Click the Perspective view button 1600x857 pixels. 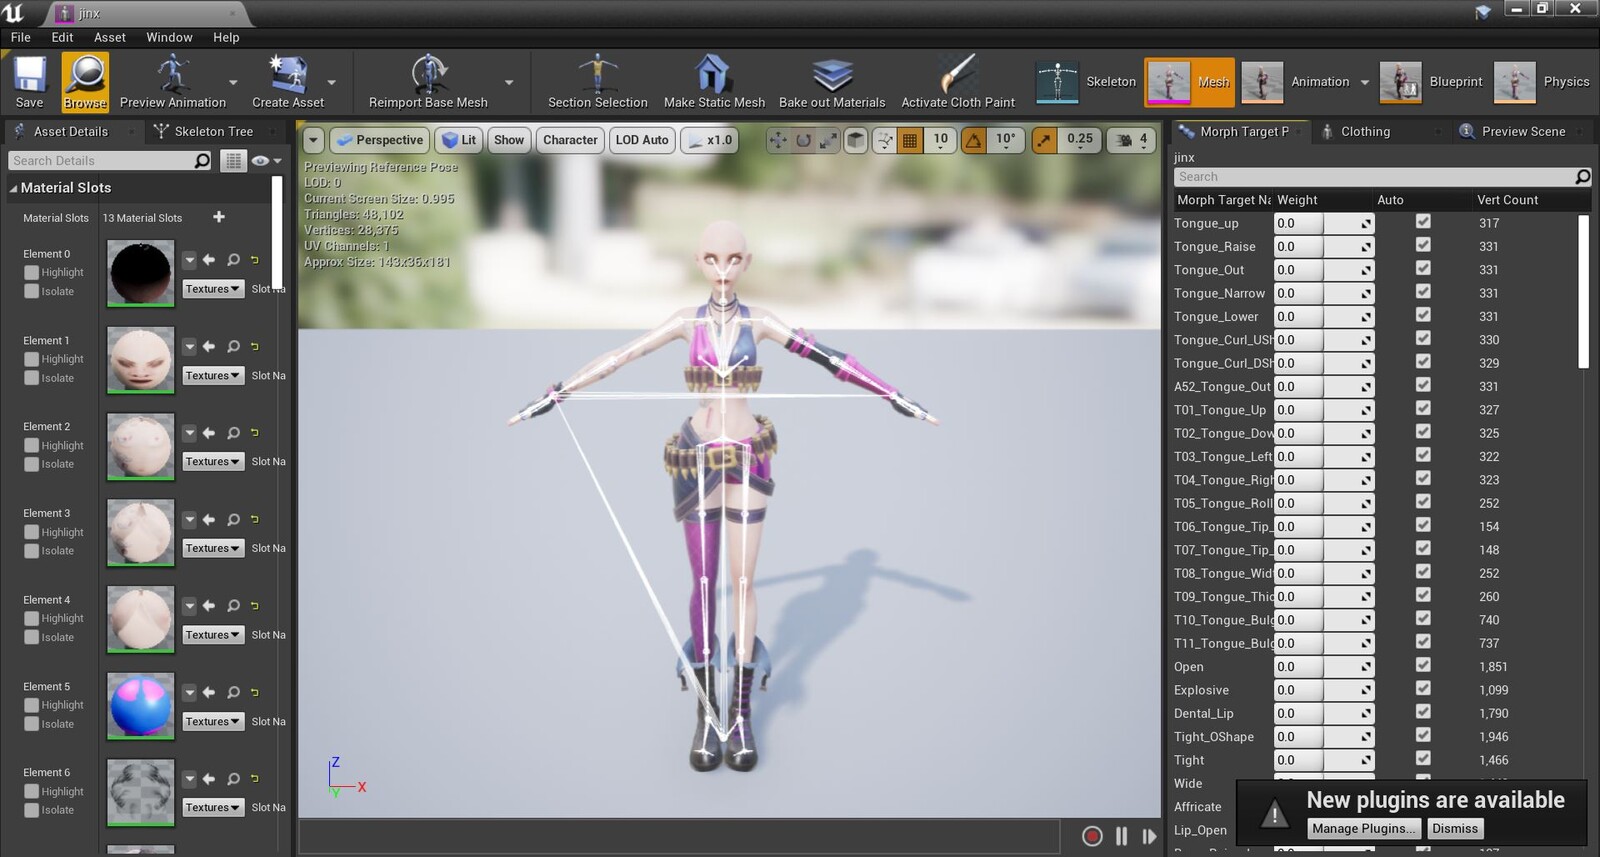click(x=380, y=140)
